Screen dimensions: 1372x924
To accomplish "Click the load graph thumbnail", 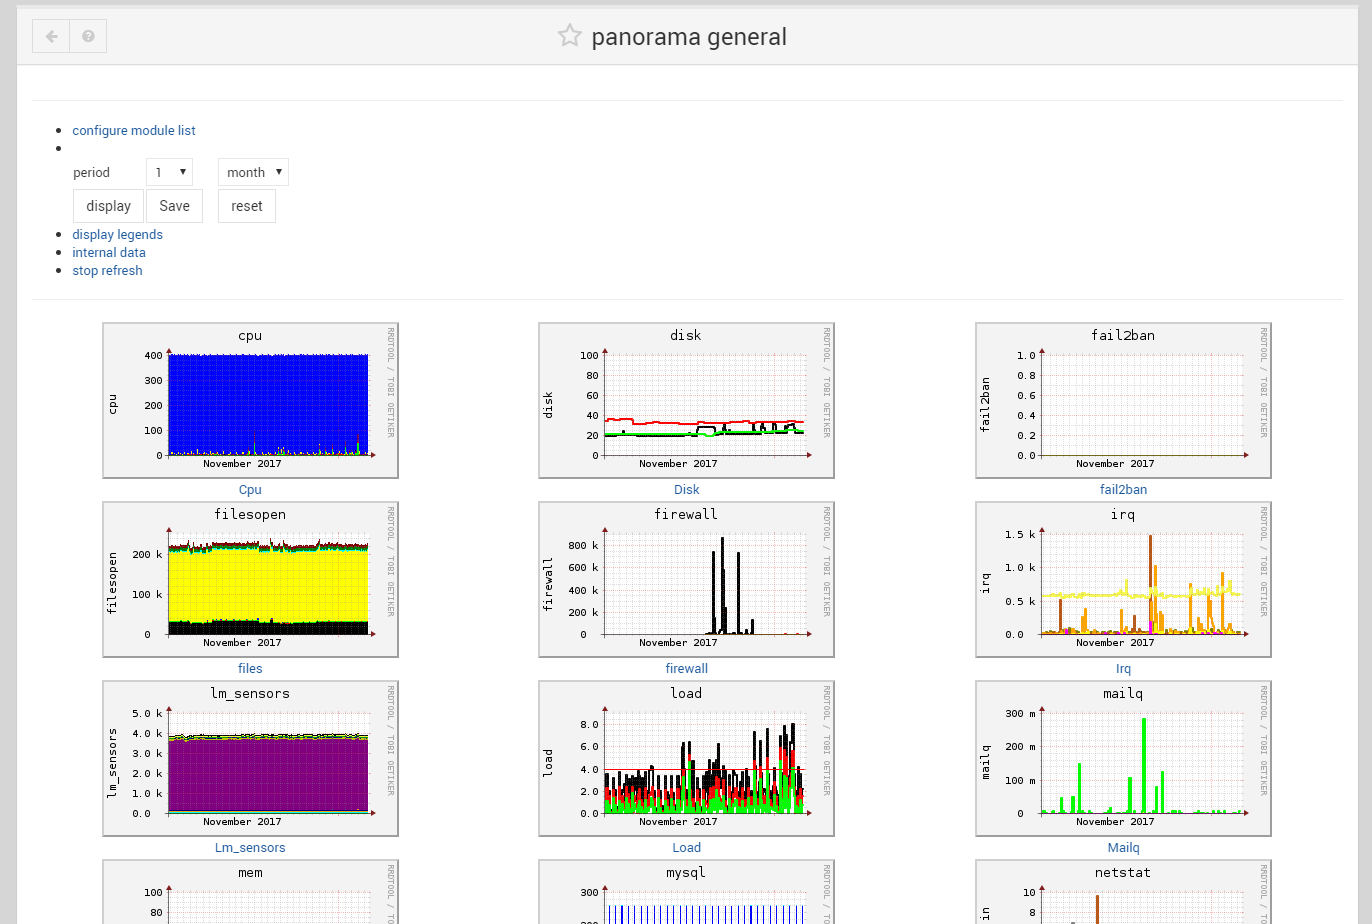I will coord(686,758).
